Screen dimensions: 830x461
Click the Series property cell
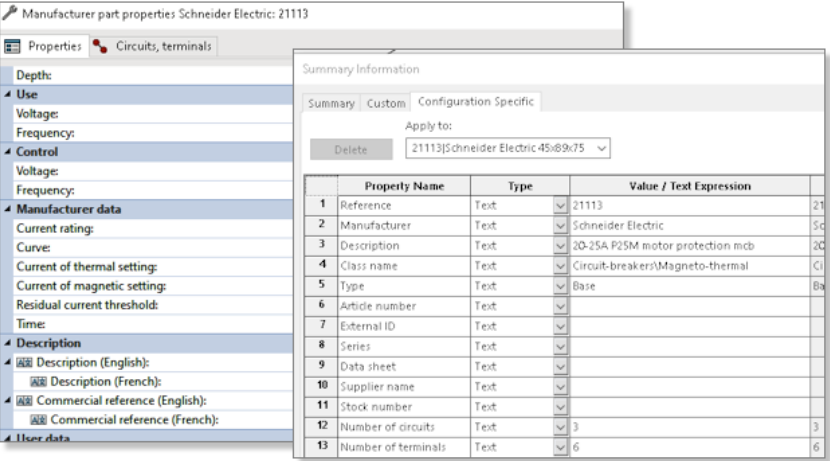[404, 346]
